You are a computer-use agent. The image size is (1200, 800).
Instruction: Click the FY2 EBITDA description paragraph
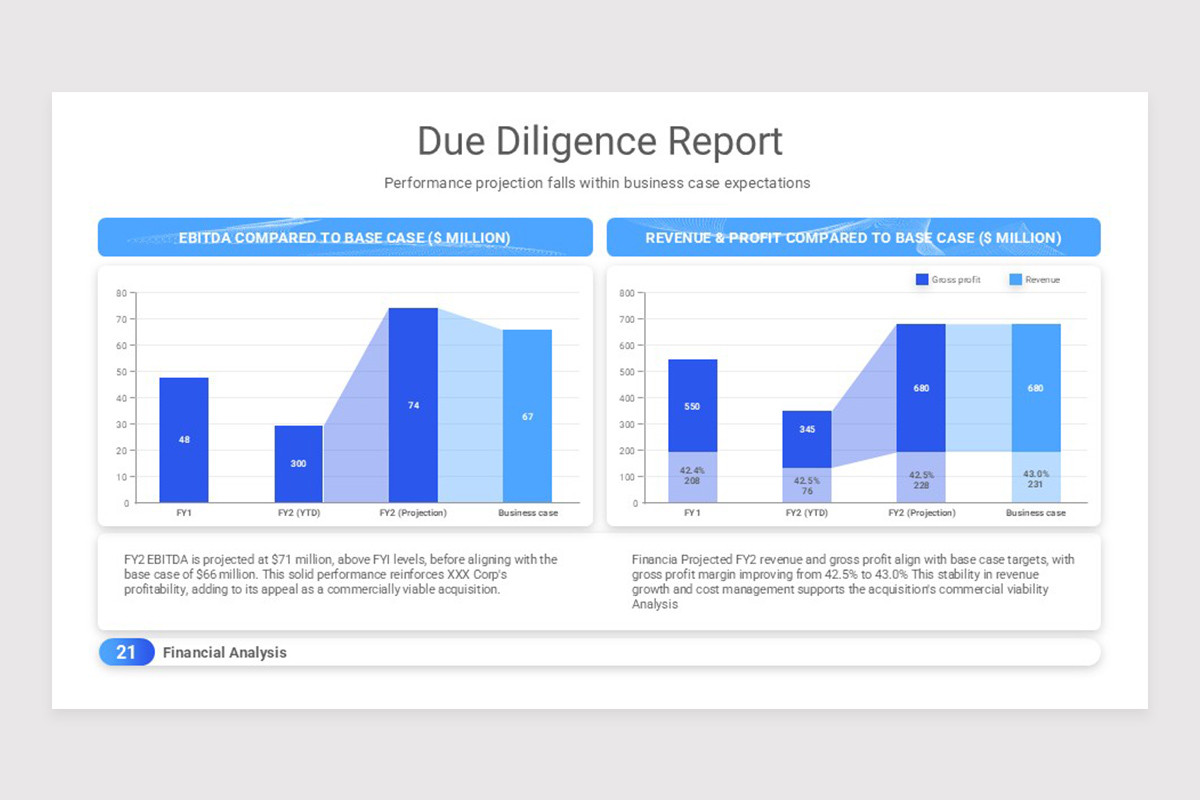[340, 575]
